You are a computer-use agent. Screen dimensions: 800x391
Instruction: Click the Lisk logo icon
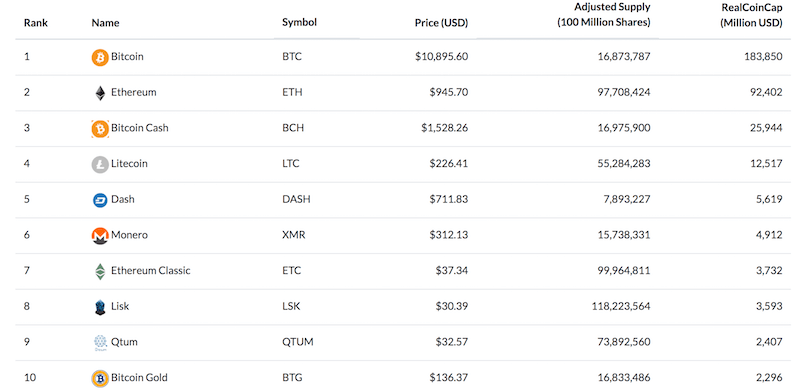pyautogui.click(x=100, y=307)
